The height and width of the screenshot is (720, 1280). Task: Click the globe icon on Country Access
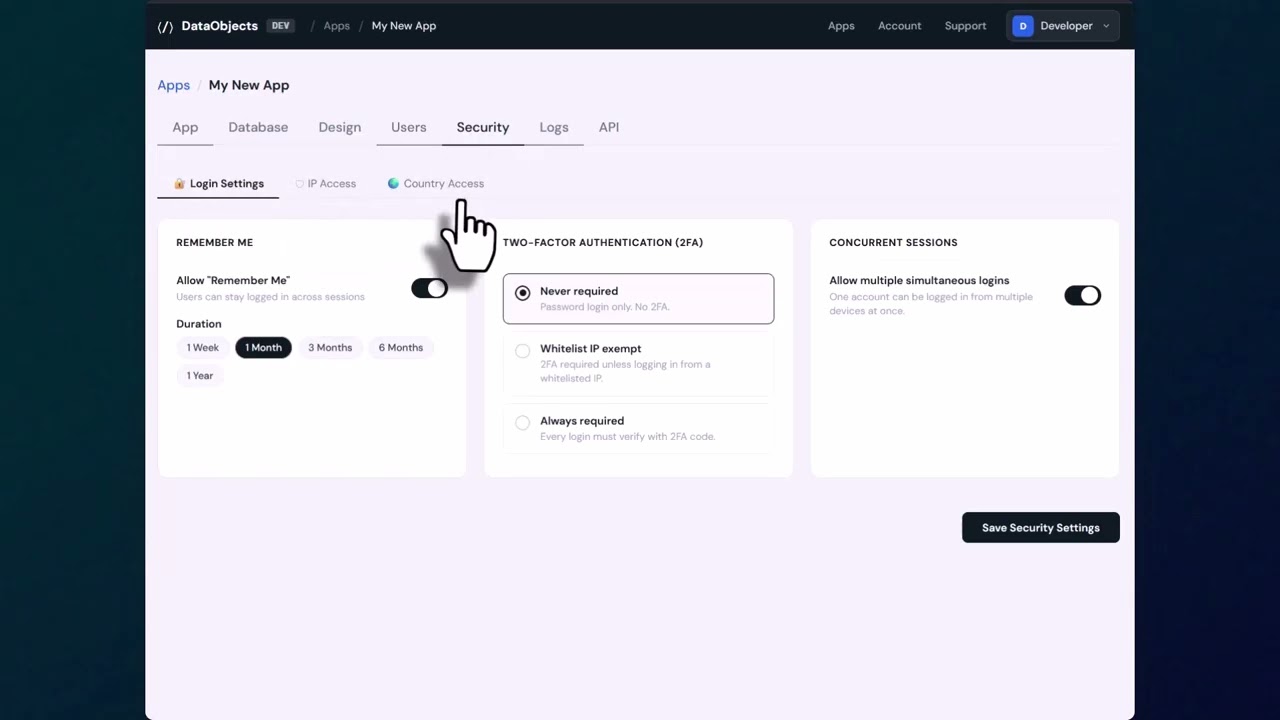[x=393, y=184]
